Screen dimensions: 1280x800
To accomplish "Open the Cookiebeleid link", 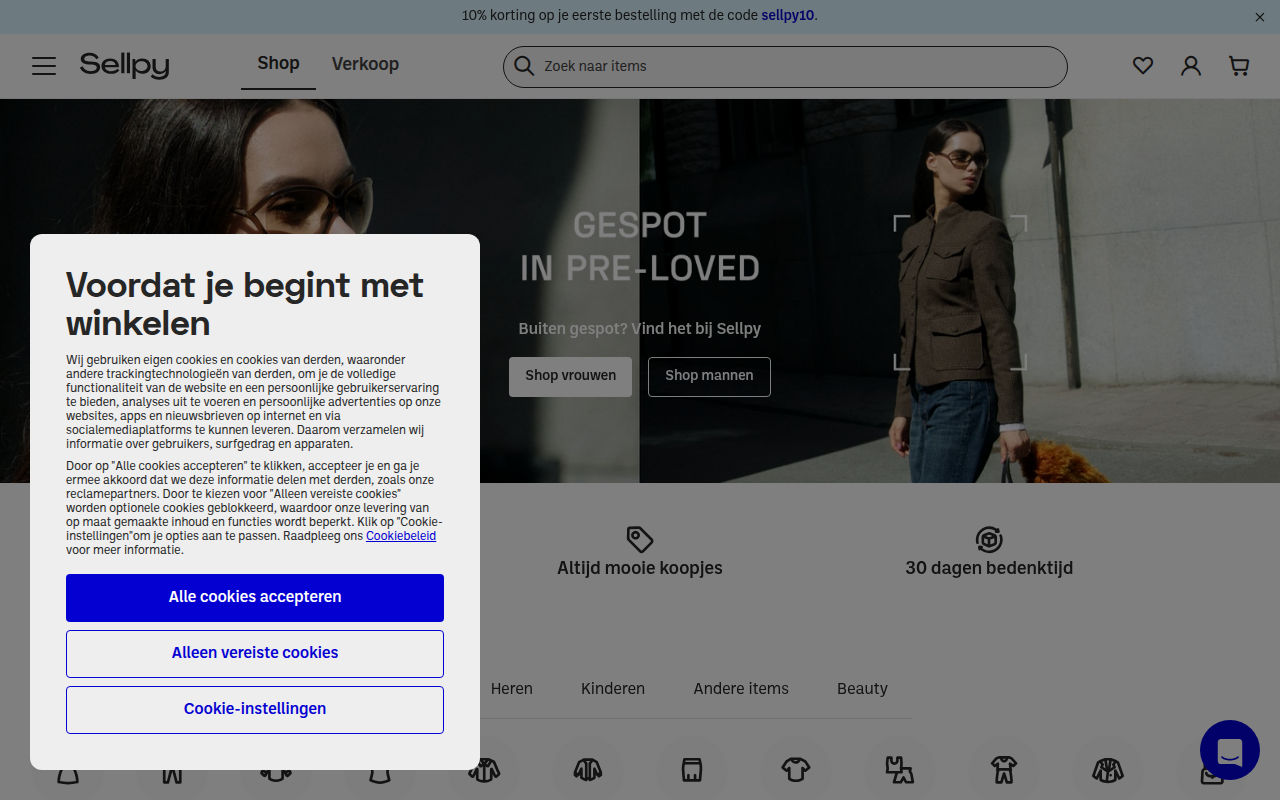I will (x=401, y=536).
